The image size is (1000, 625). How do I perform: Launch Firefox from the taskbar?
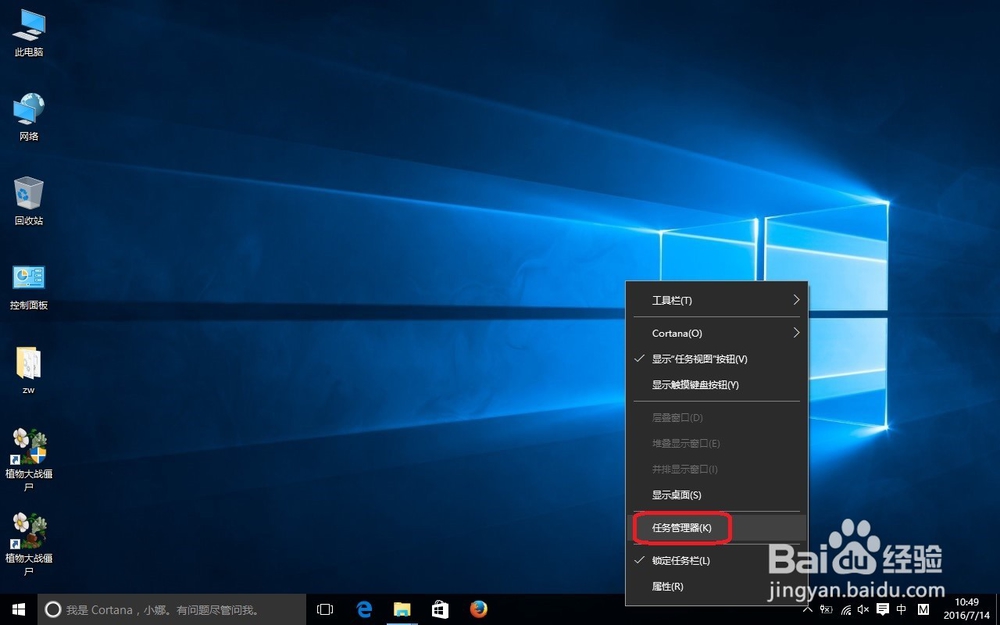pyautogui.click(x=477, y=609)
